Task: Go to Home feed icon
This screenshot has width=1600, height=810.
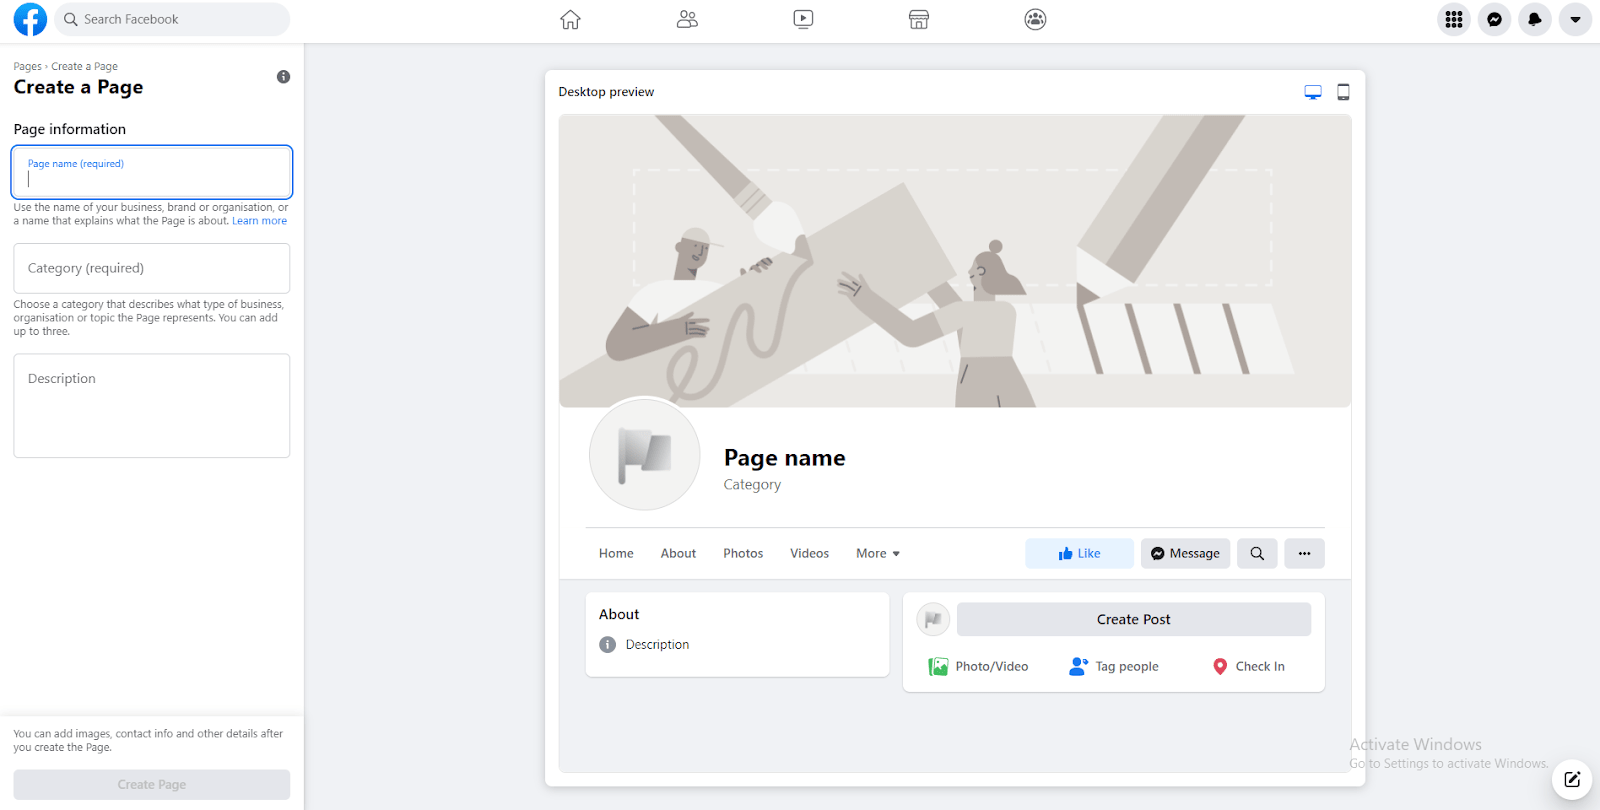Action: click(x=570, y=19)
